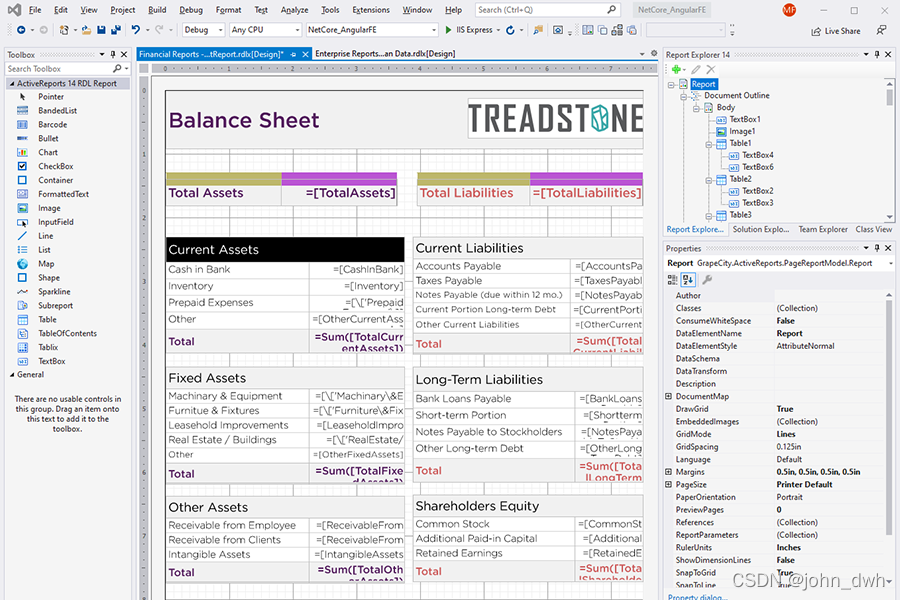The height and width of the screenshot is (600, 900).
Task: Open the Format menu
Action: click(x=228, y=10)
